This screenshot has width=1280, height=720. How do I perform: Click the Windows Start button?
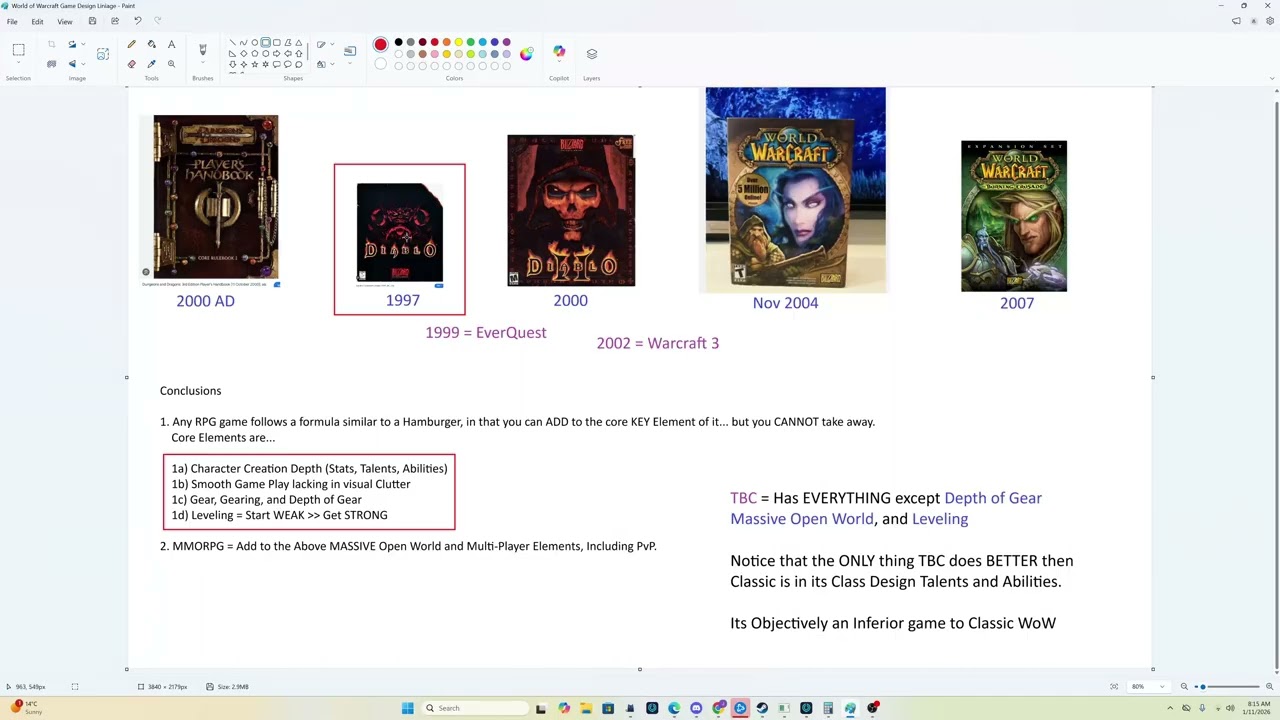coord(407,708)
